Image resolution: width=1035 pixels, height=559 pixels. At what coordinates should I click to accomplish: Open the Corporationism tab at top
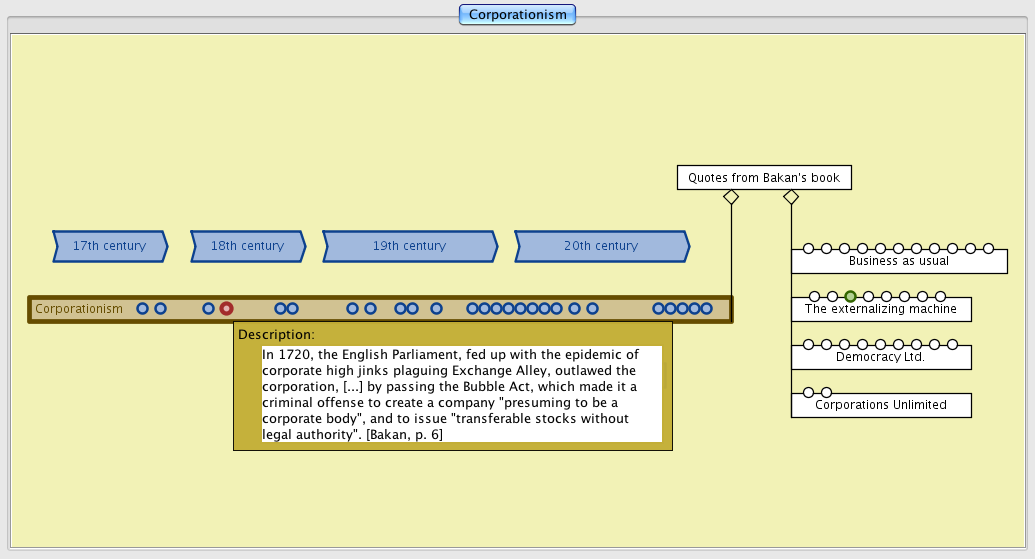point(517,14)
